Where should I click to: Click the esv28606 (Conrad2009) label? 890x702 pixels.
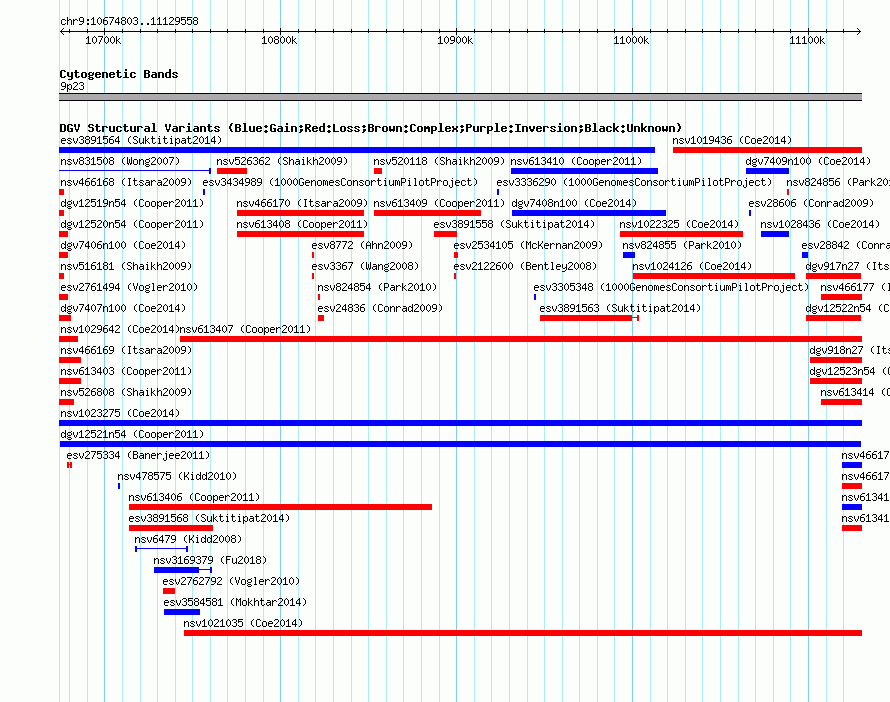811,203
